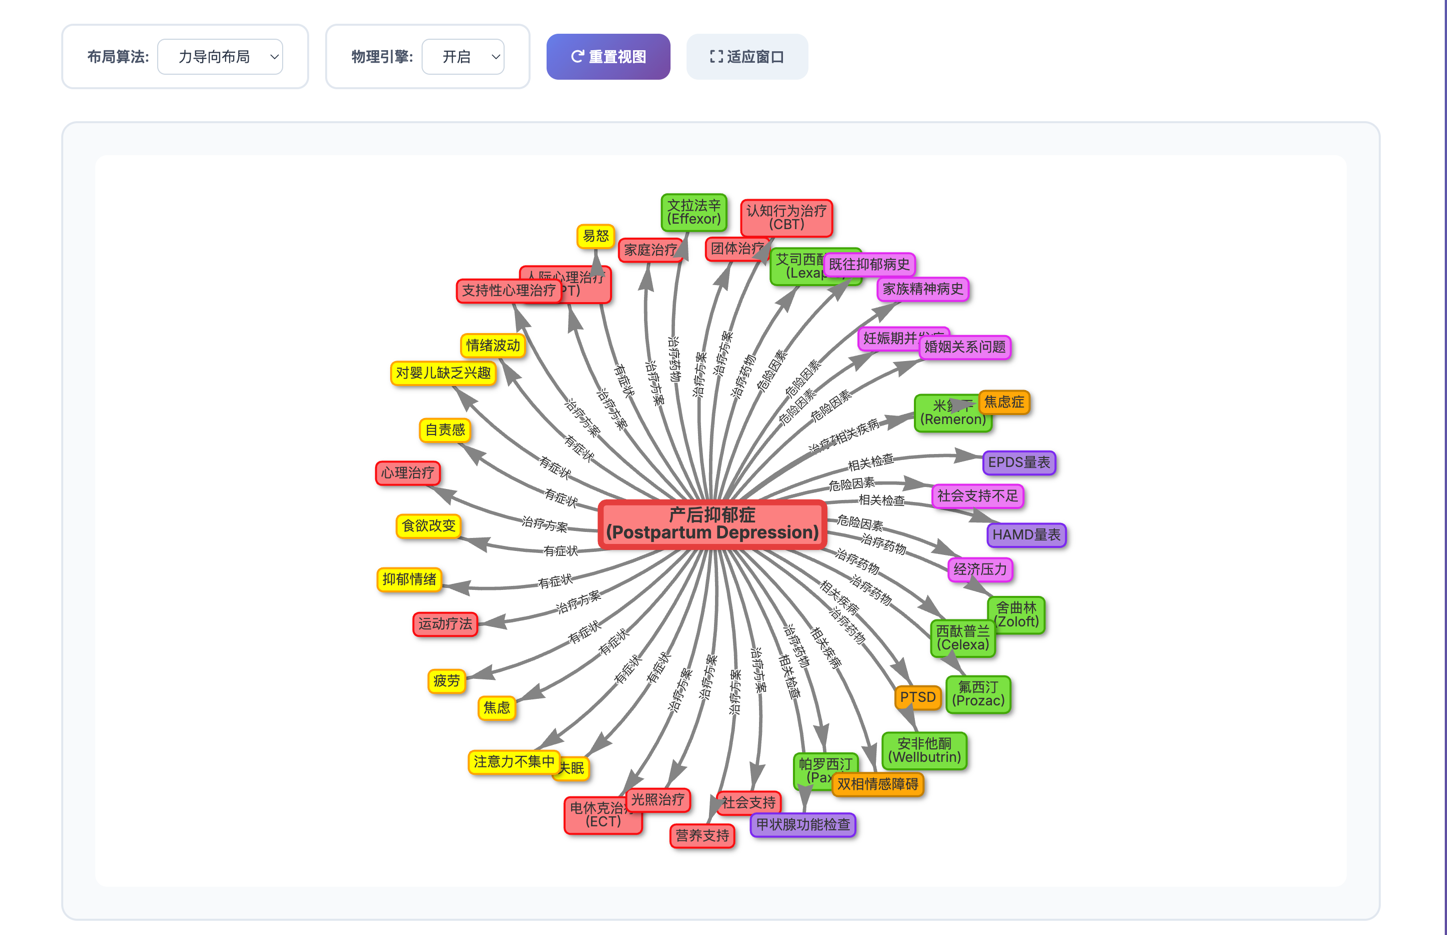Open the 物理引擎 dropdown set to 开启
The width and height of the screenshot is (1447, 935).
tap(463, 57)
